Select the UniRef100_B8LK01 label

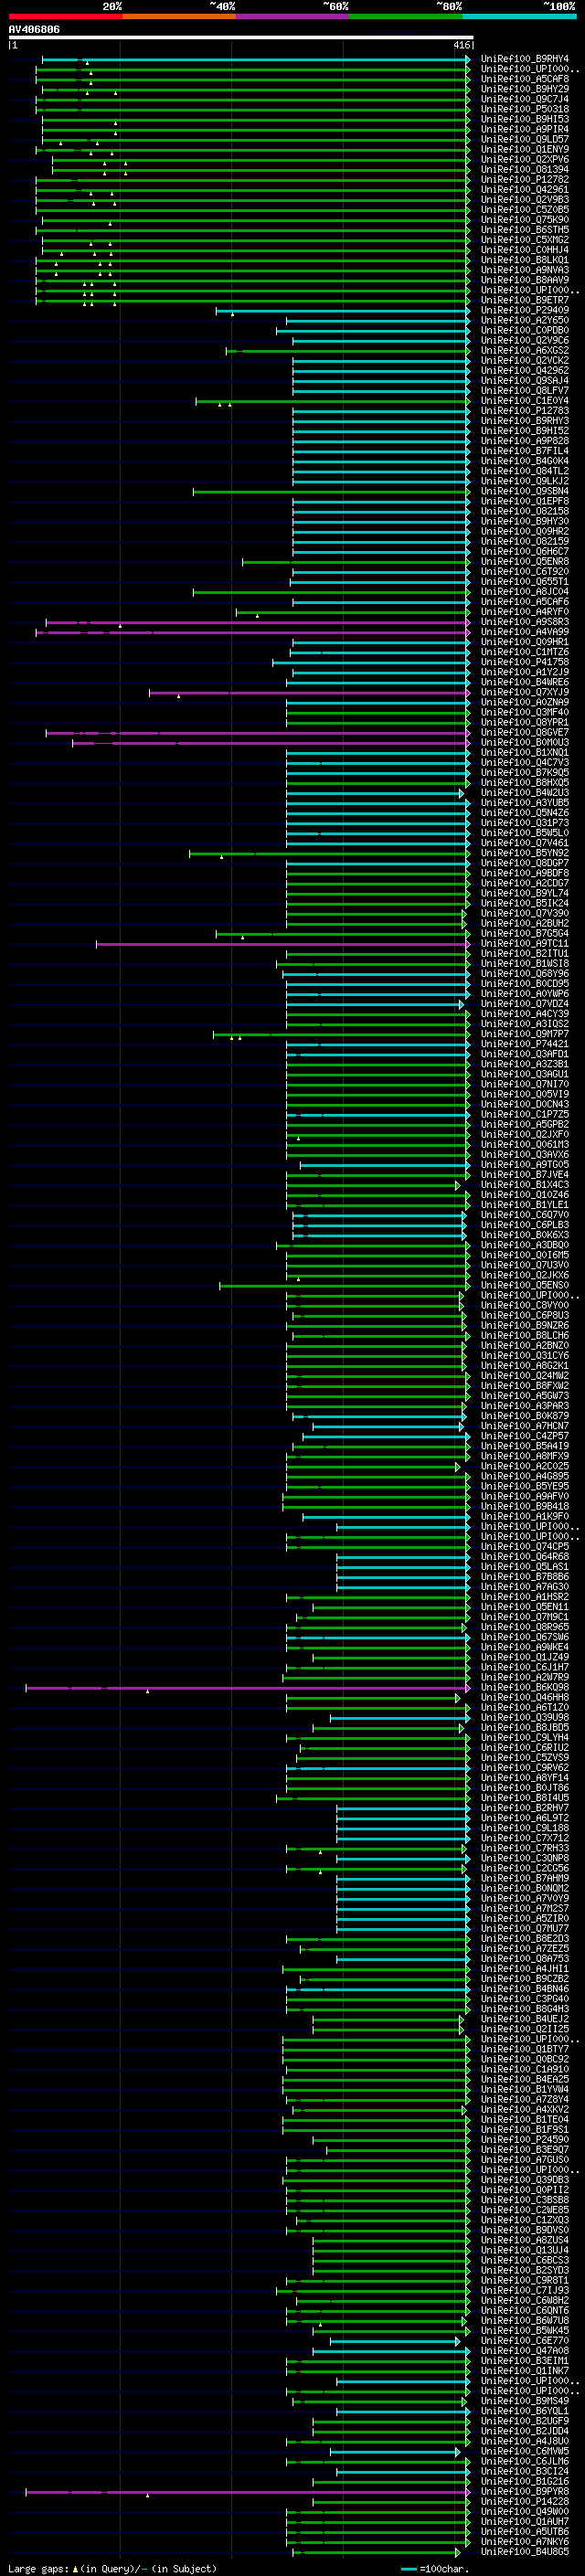point(525,261)
